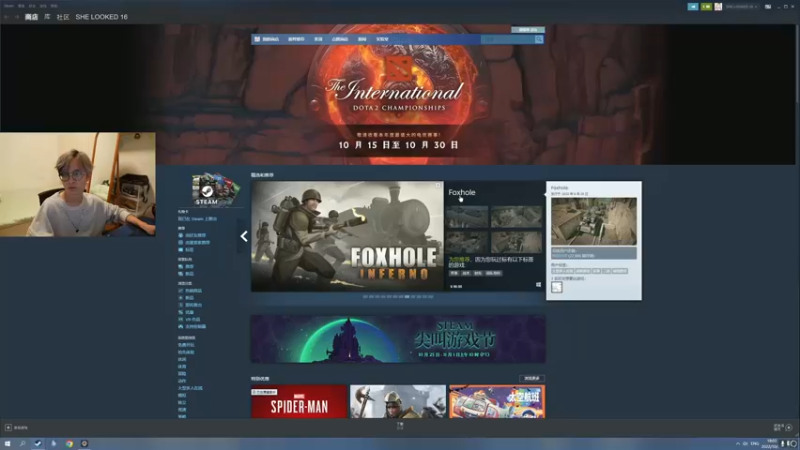Expand 类别 in the store nav bar
This screenshot has width=800, height=450.
click(x=318, y=39)
